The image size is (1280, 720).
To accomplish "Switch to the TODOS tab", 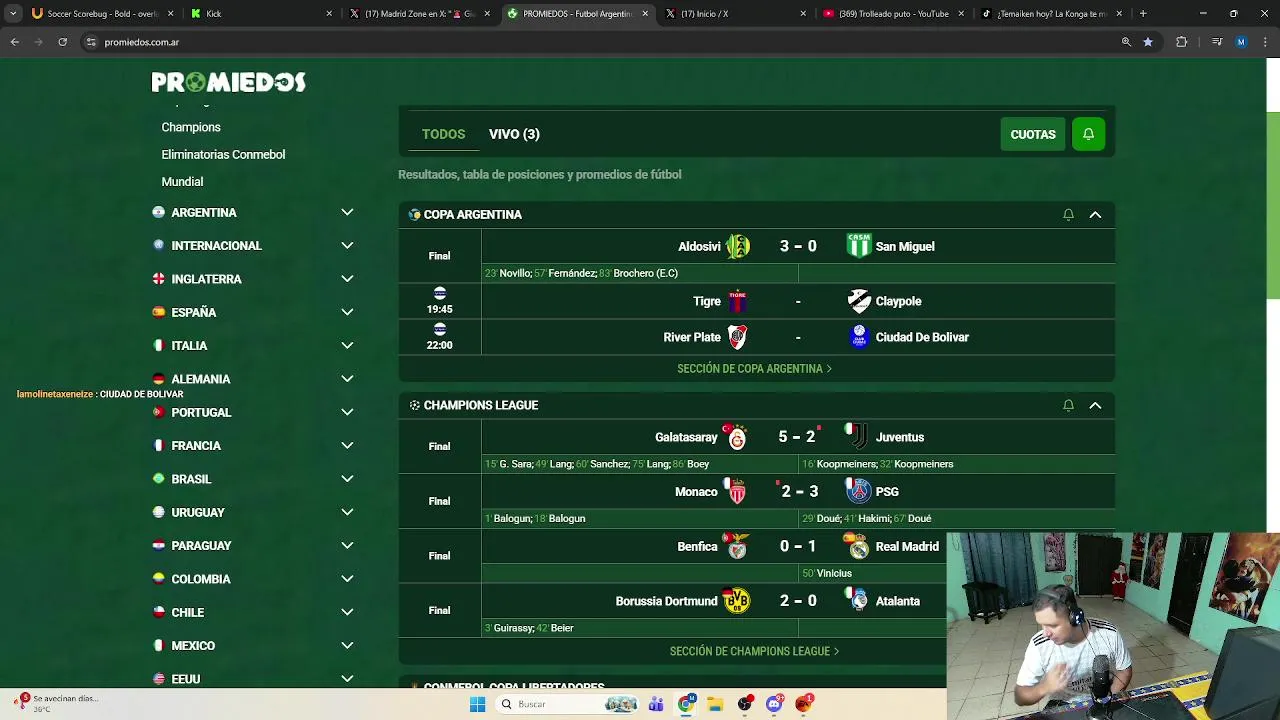I will pyautogui.click(x=443, y=134).
